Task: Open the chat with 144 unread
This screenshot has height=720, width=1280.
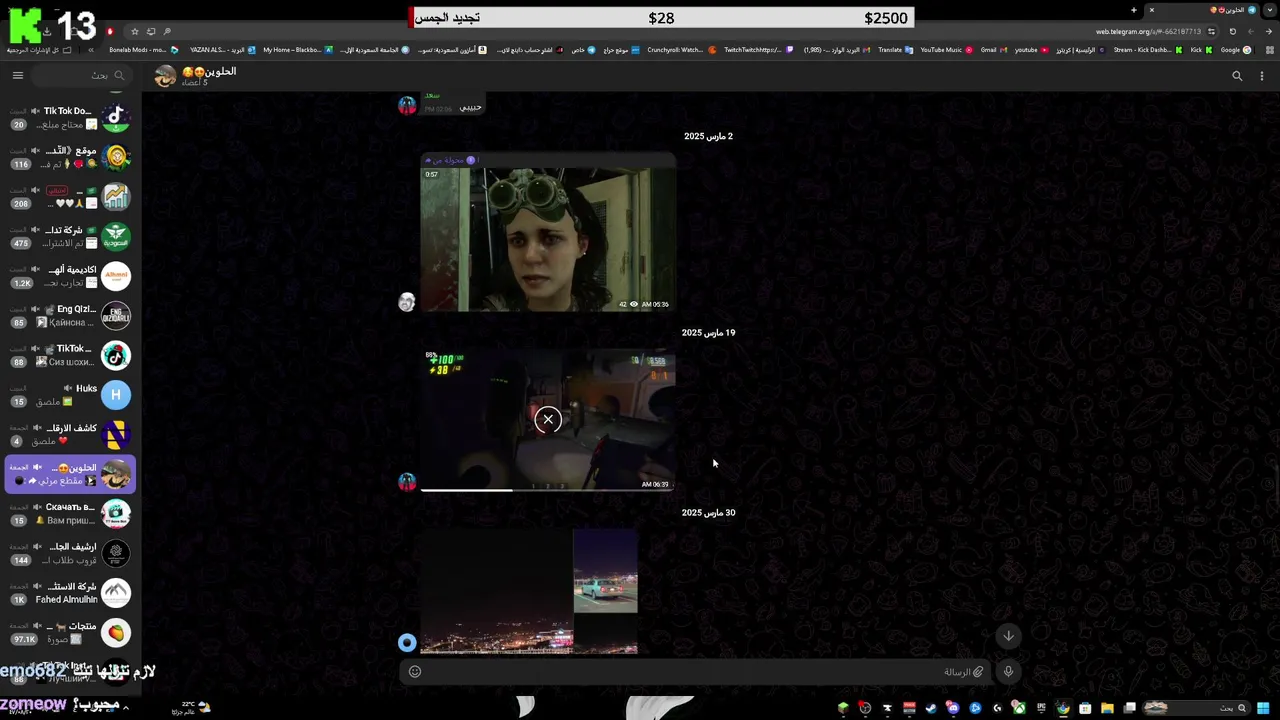Action: click(x=70, y=553)
